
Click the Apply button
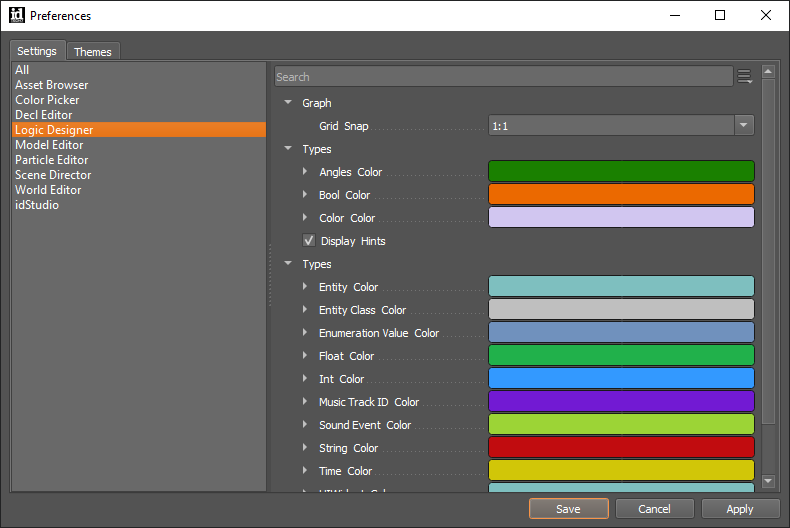pos(740,509)
